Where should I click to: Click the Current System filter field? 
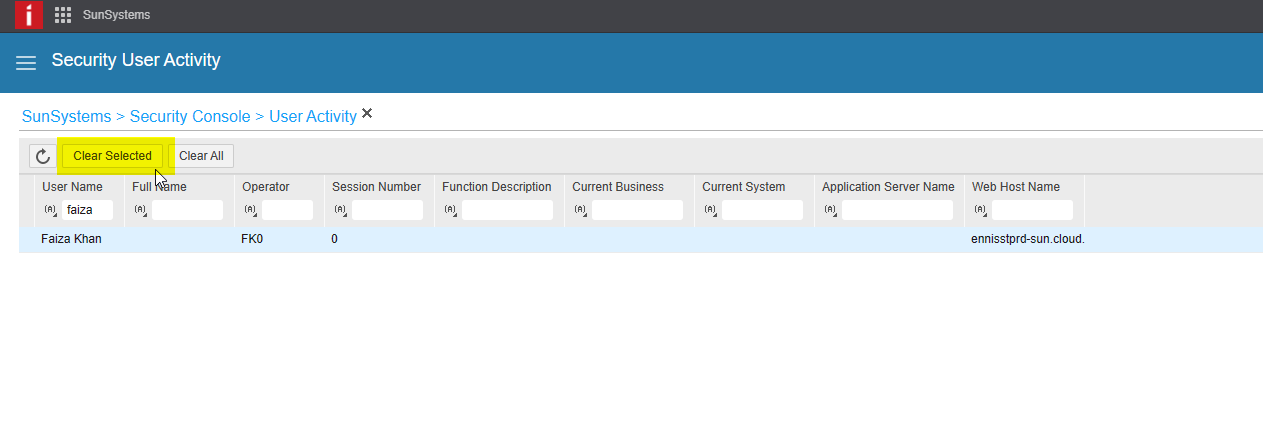tap(762, 210)
